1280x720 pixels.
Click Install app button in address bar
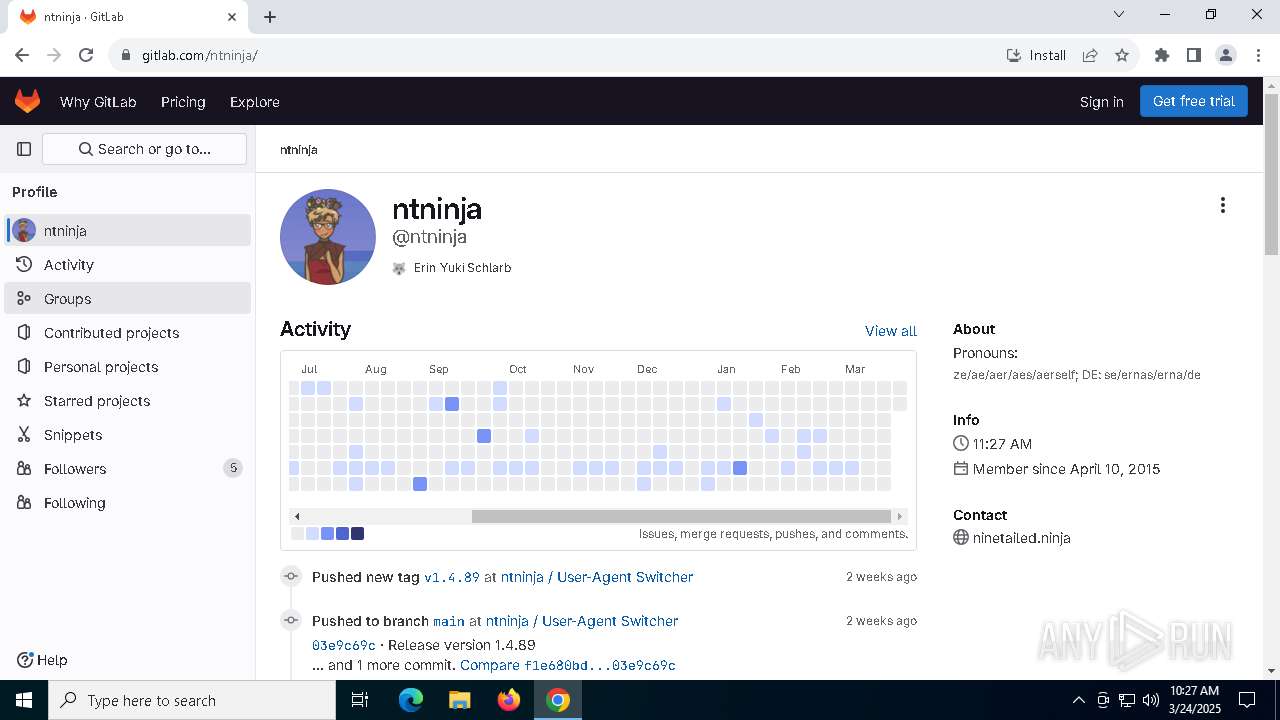coord(1036,55)
